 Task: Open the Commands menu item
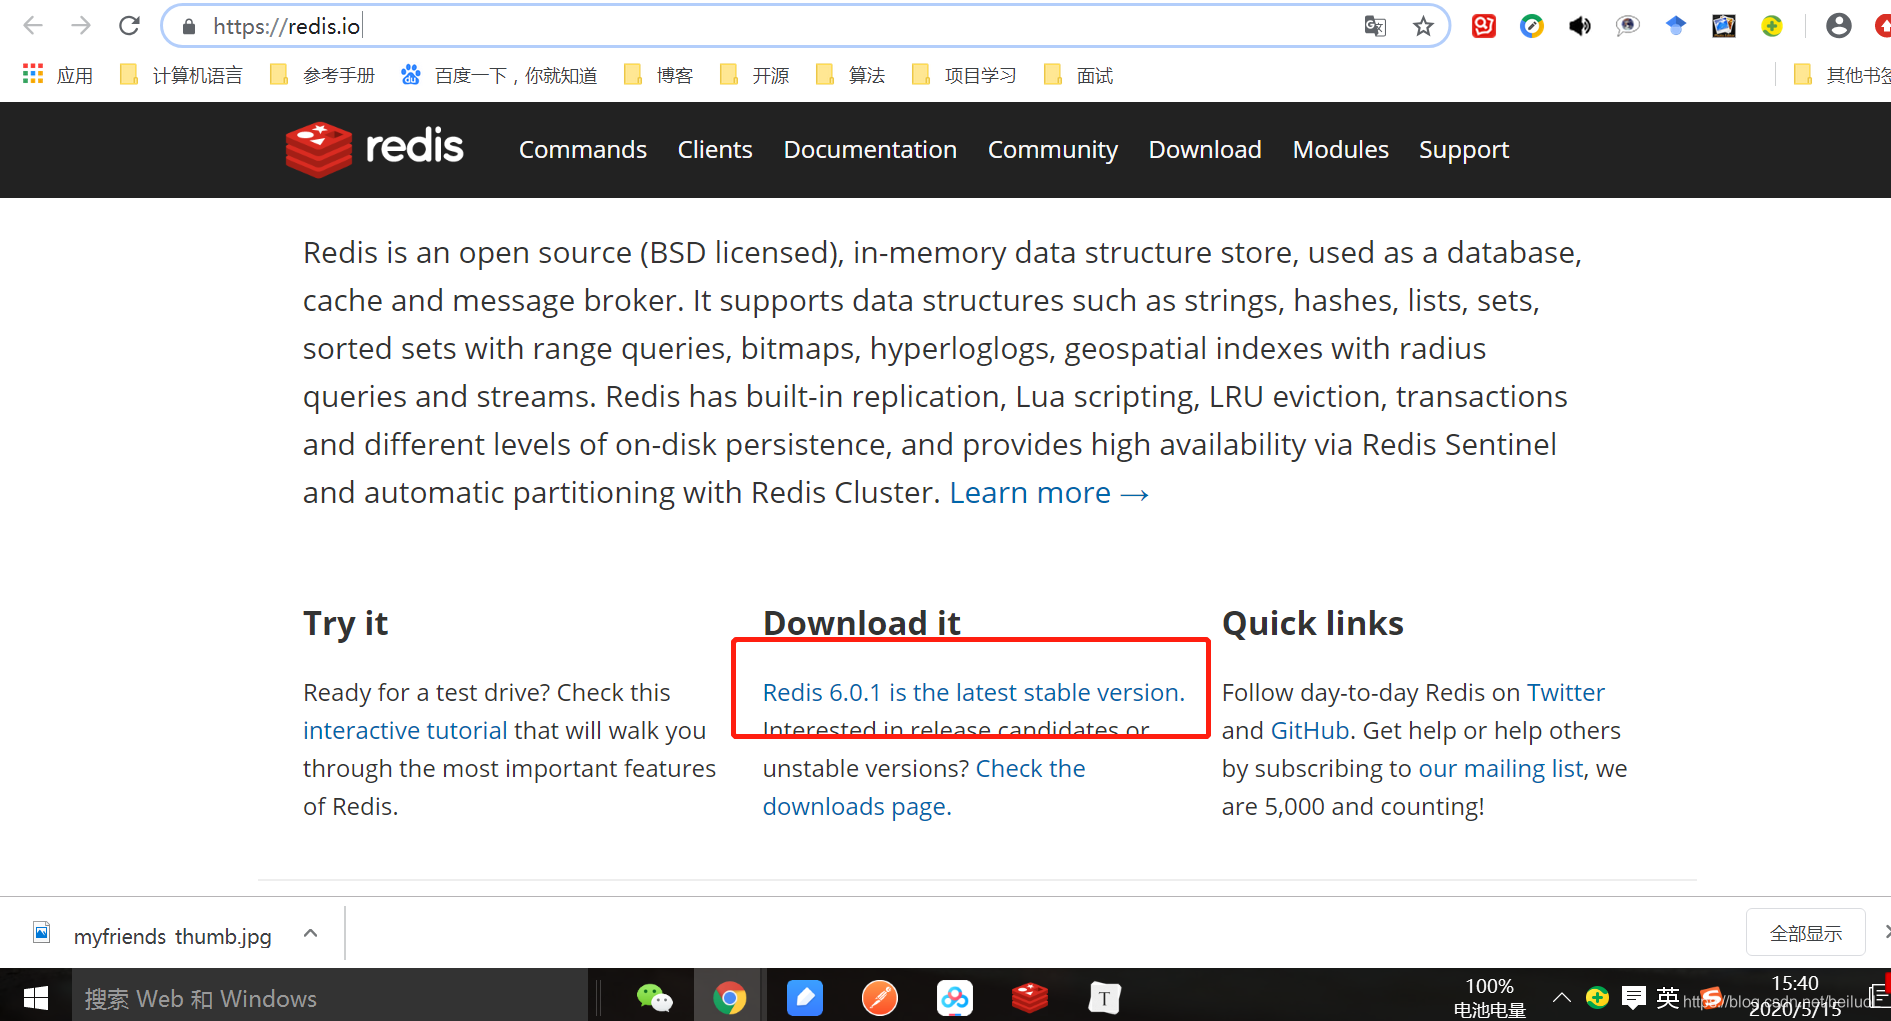click(x=583, y=149)
